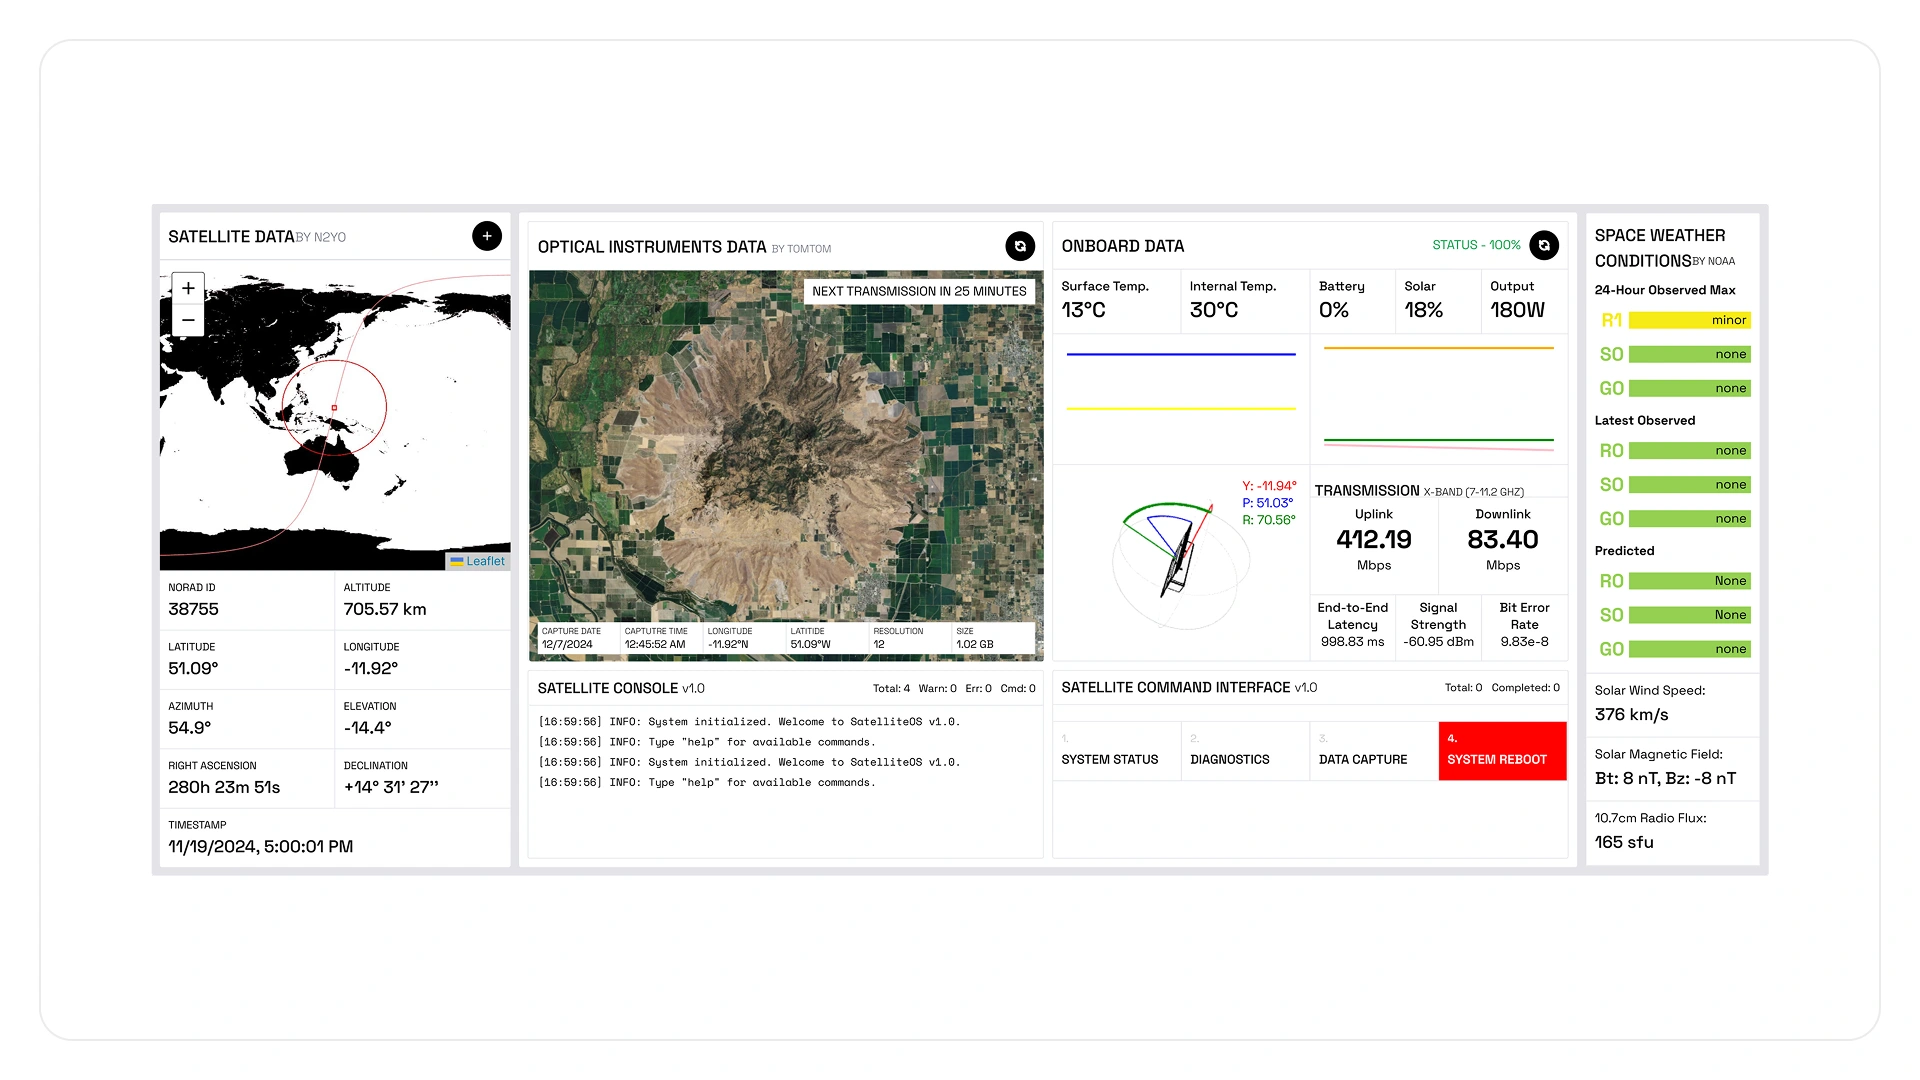Image resolution: width=1920 pixels, height=1080 pixels.
Task: Click the Leaflet attribution link
Action: pos(485,561)
